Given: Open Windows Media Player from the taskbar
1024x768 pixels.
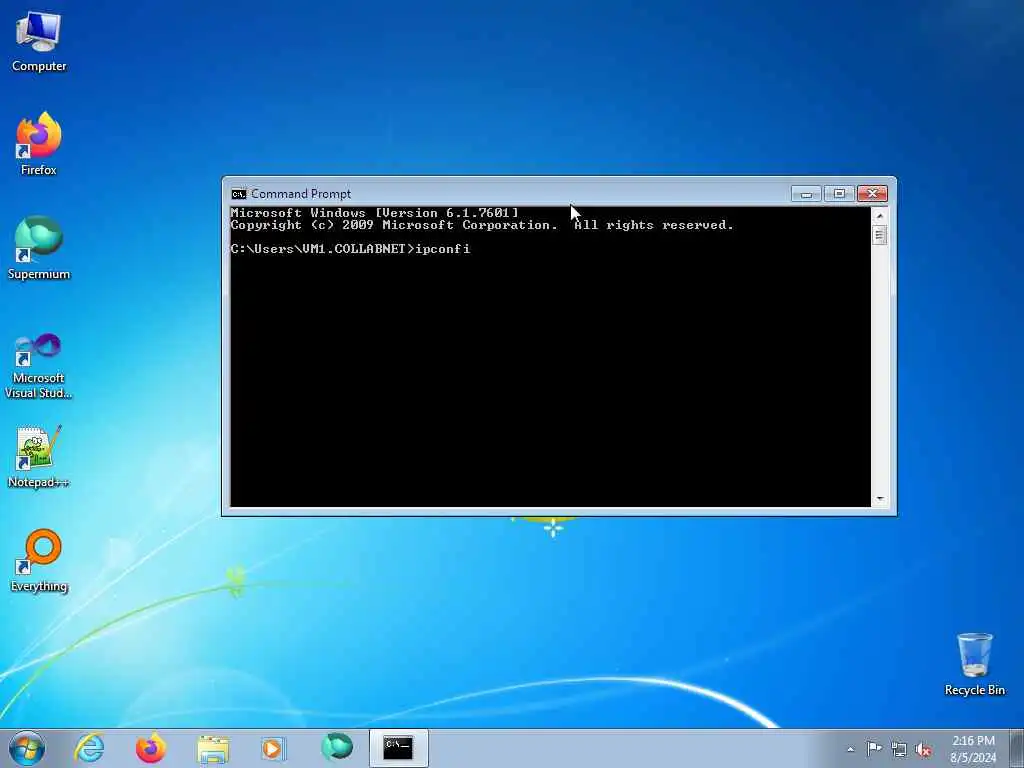Looking at the screenshot, I should coord(274,748).
